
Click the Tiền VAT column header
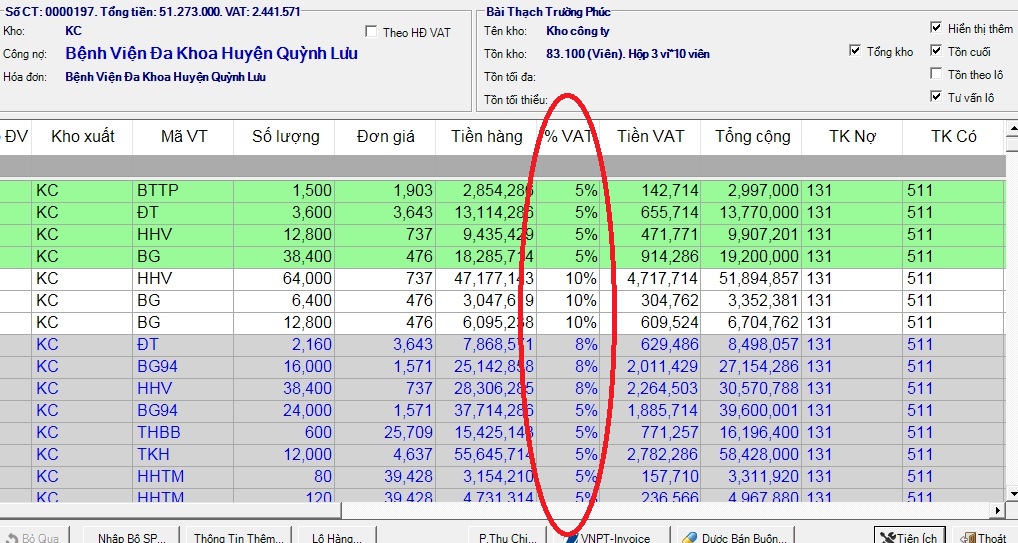(x=651, y=136)
